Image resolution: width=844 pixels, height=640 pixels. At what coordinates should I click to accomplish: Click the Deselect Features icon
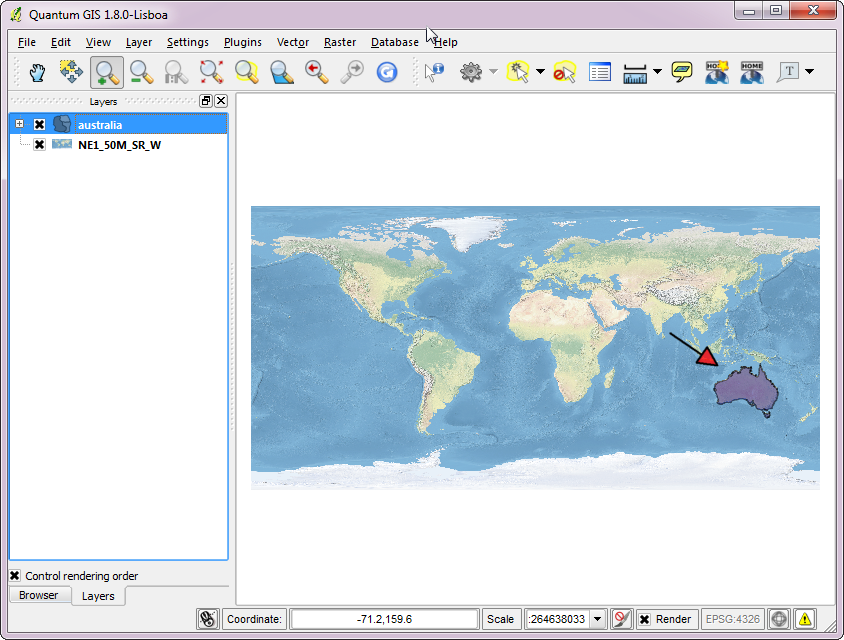click(x=564, y=72)
